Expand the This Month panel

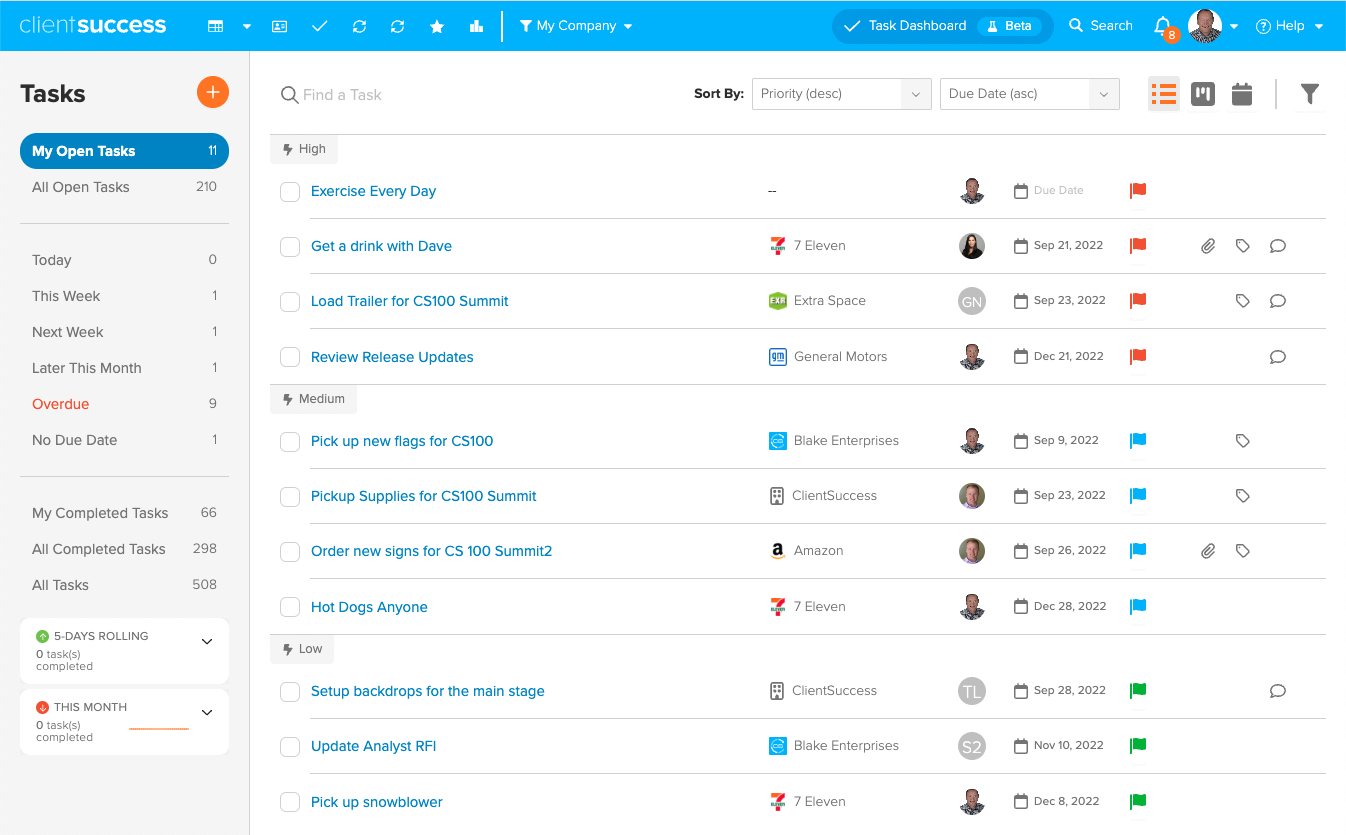(x=207, y=713)
